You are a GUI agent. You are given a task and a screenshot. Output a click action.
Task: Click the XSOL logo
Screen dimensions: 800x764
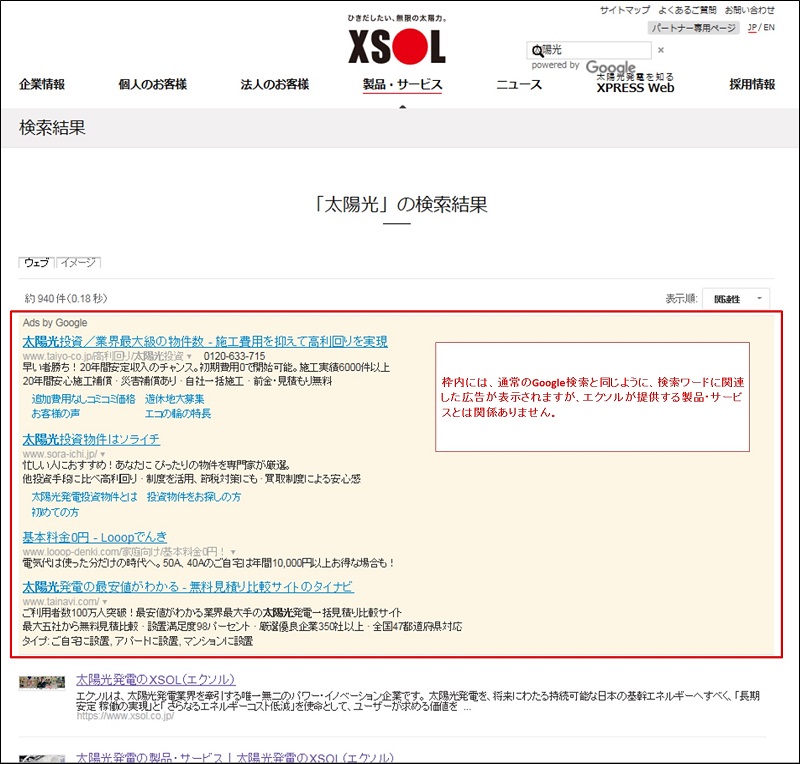[397, 46]
